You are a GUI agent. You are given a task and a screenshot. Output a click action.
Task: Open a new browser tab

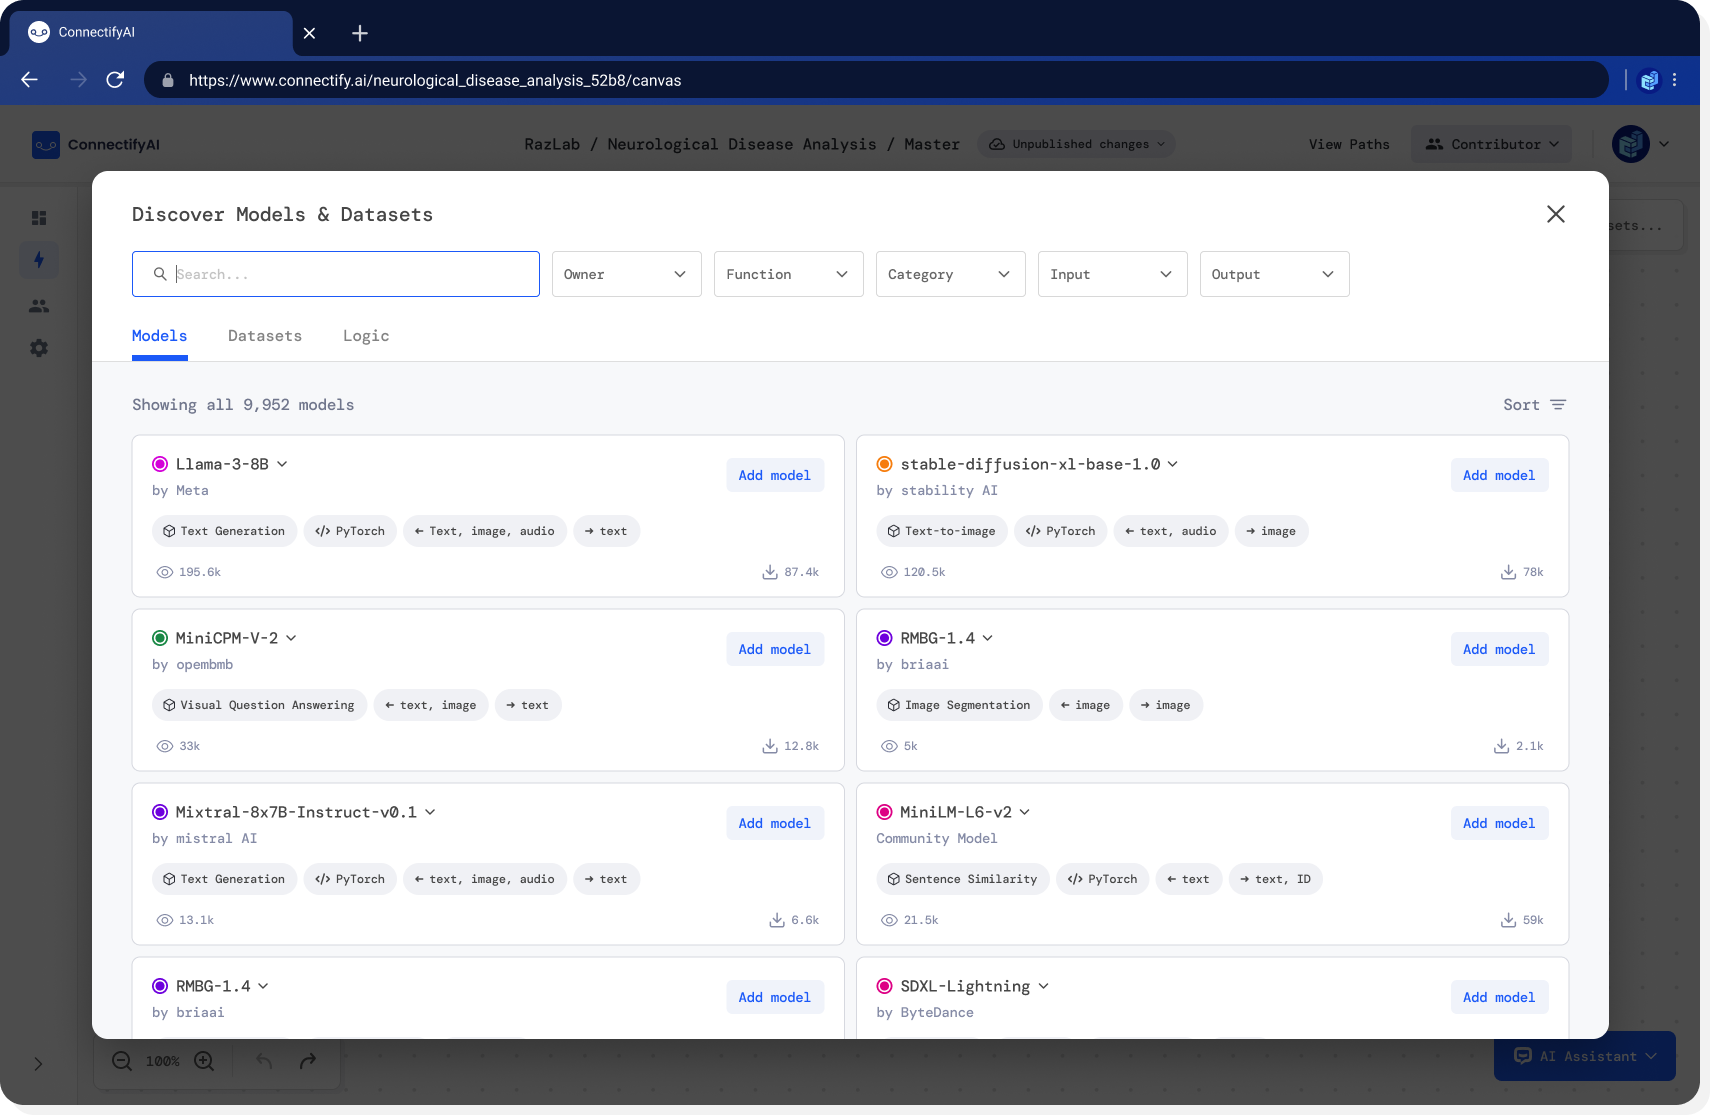360,33
